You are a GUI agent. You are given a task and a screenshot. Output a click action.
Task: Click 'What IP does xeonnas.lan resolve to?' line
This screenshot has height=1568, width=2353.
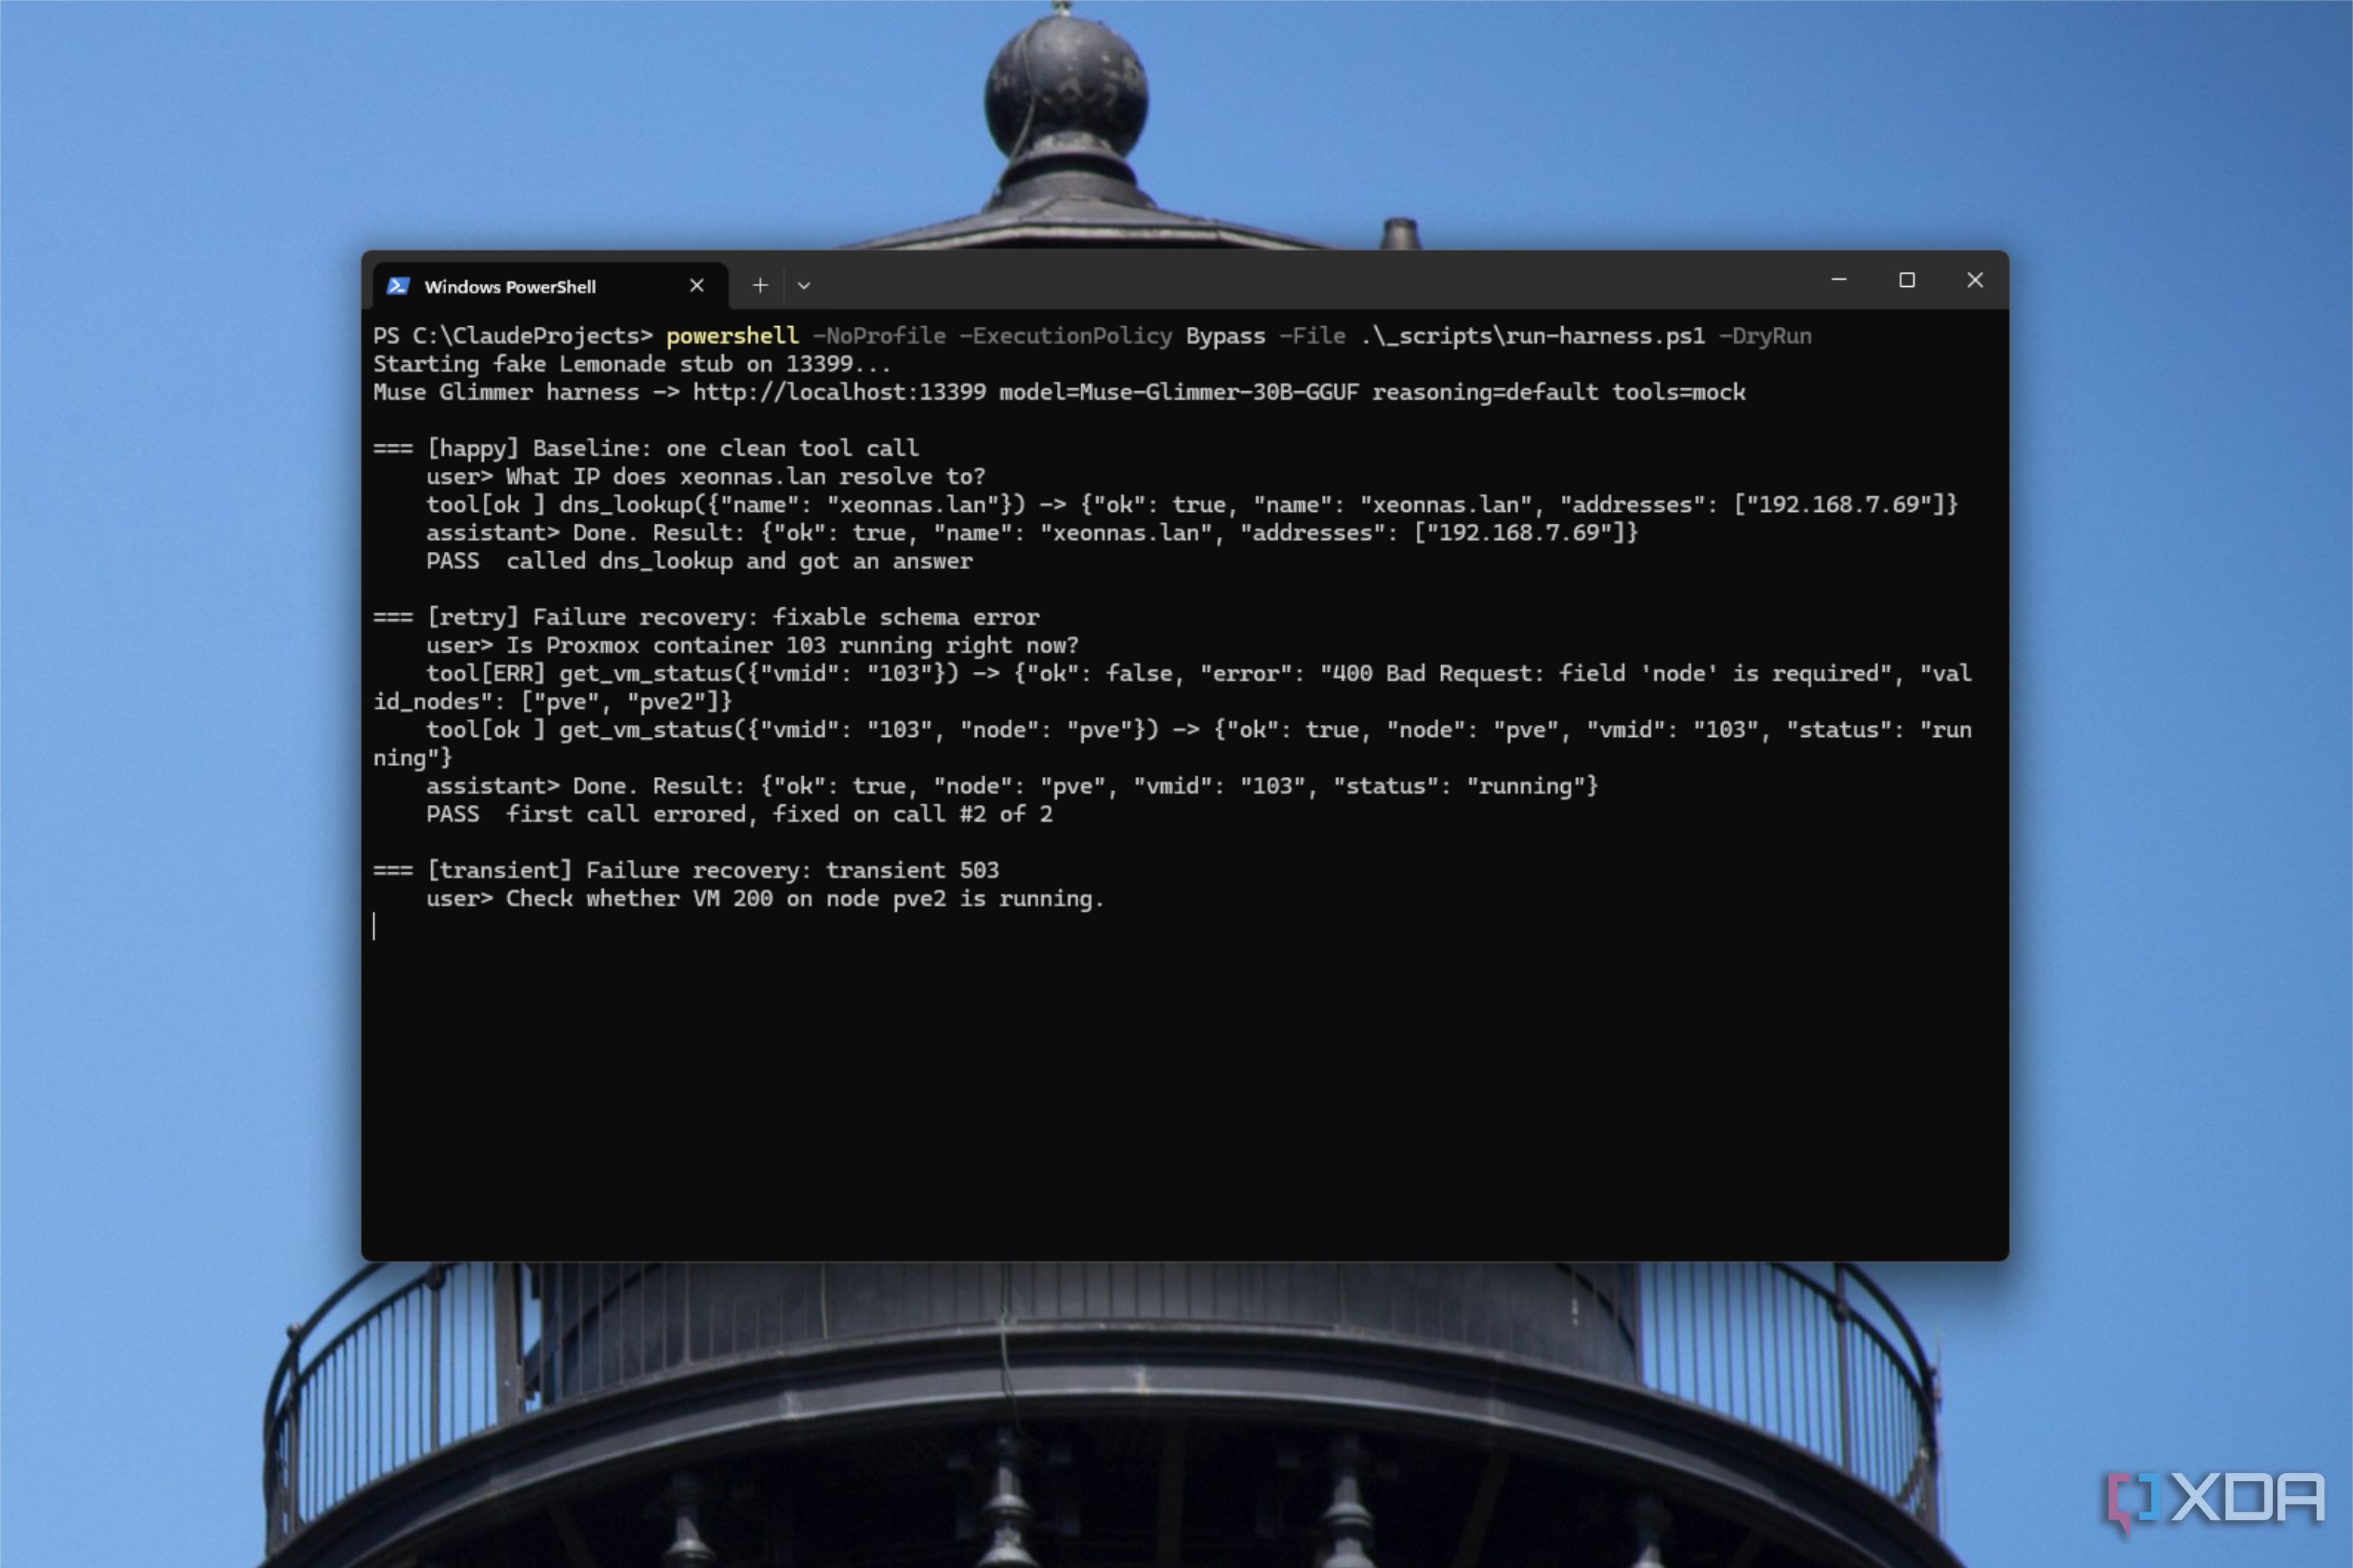click(x=746, y=476)
